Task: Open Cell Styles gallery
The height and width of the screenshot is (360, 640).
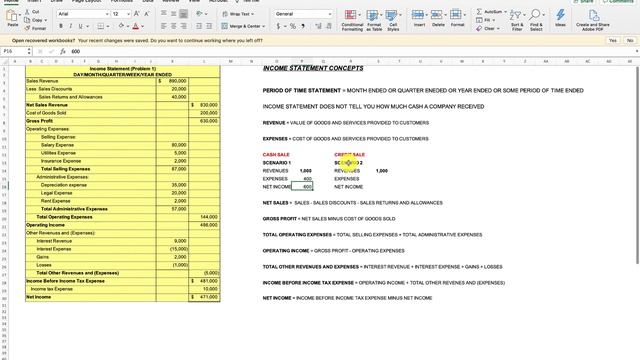Action: pyautogui.click(x=393, y=20)
